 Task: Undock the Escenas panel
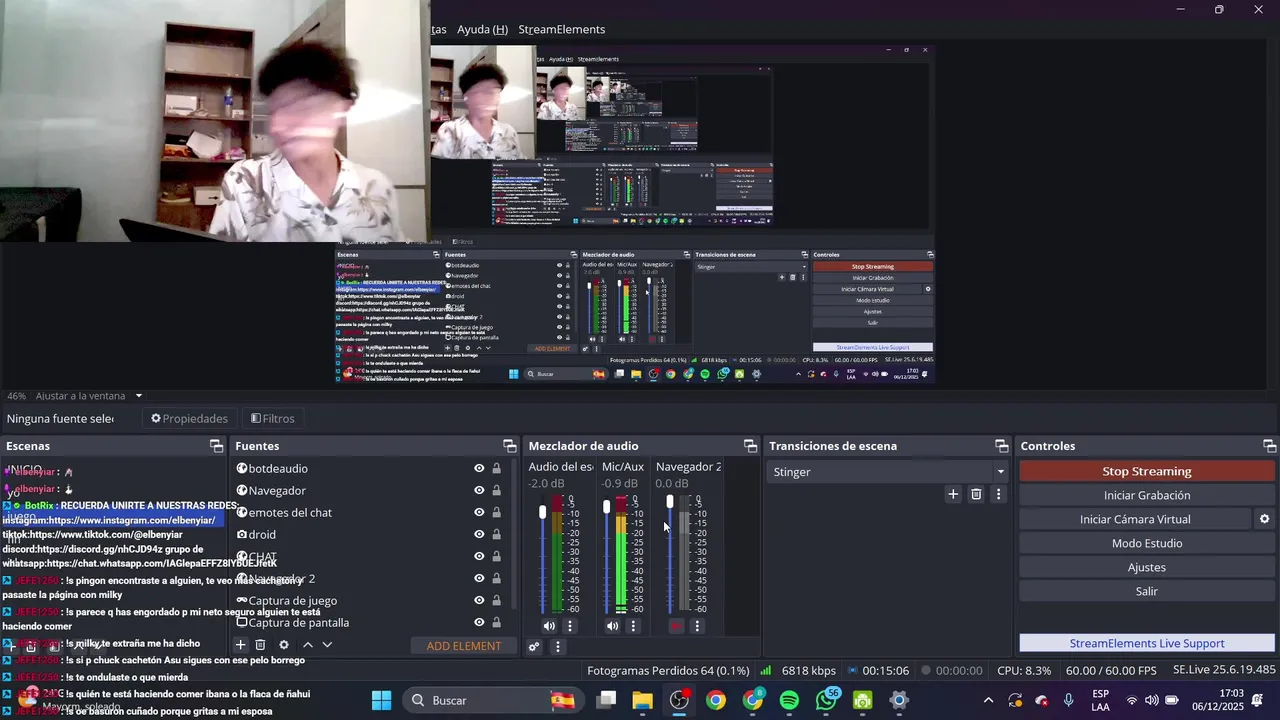(x=216, y=446)
